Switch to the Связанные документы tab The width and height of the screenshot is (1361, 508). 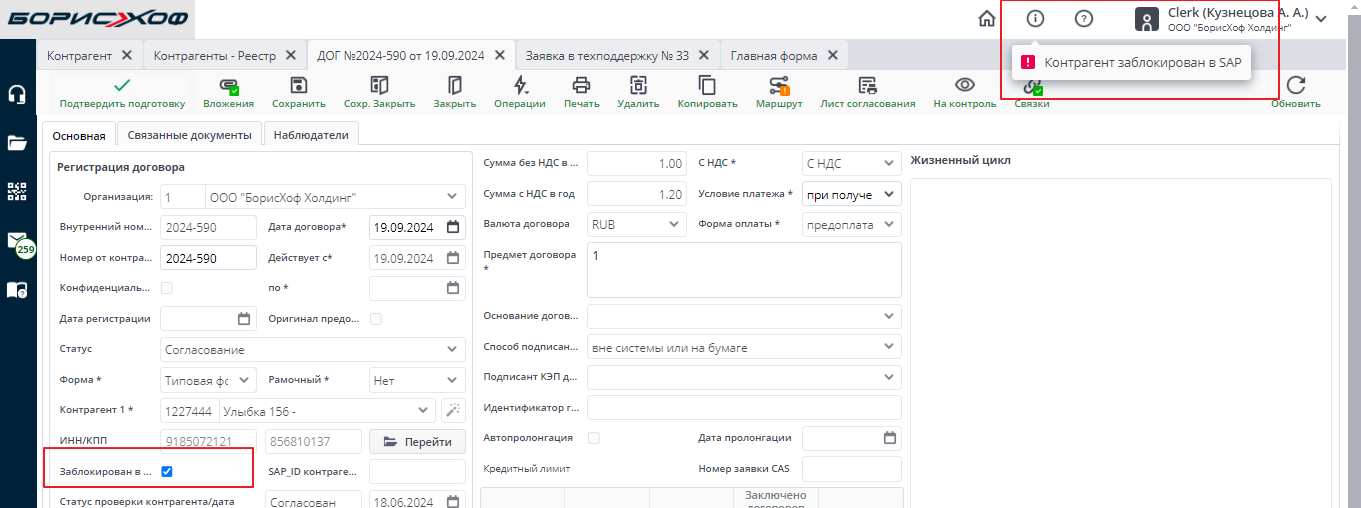189,135
